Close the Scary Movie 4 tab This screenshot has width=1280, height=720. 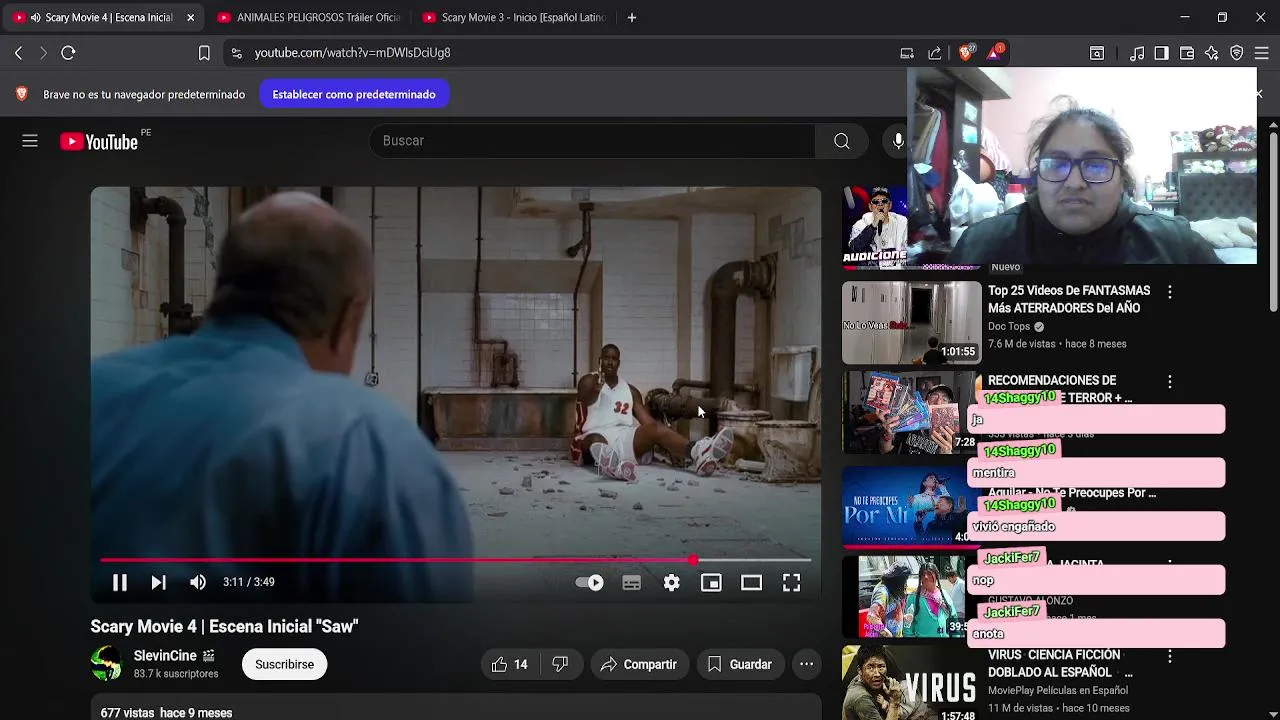pos(191,17)
